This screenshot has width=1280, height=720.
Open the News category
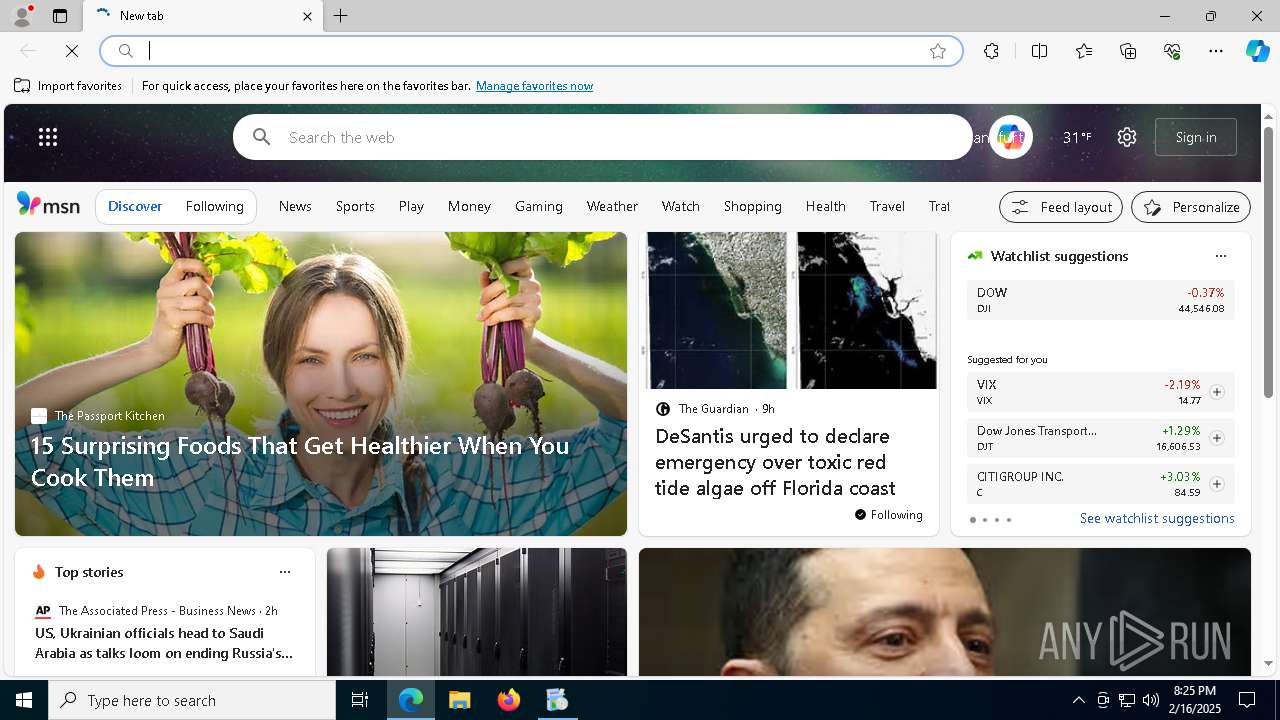coord(295,206)
